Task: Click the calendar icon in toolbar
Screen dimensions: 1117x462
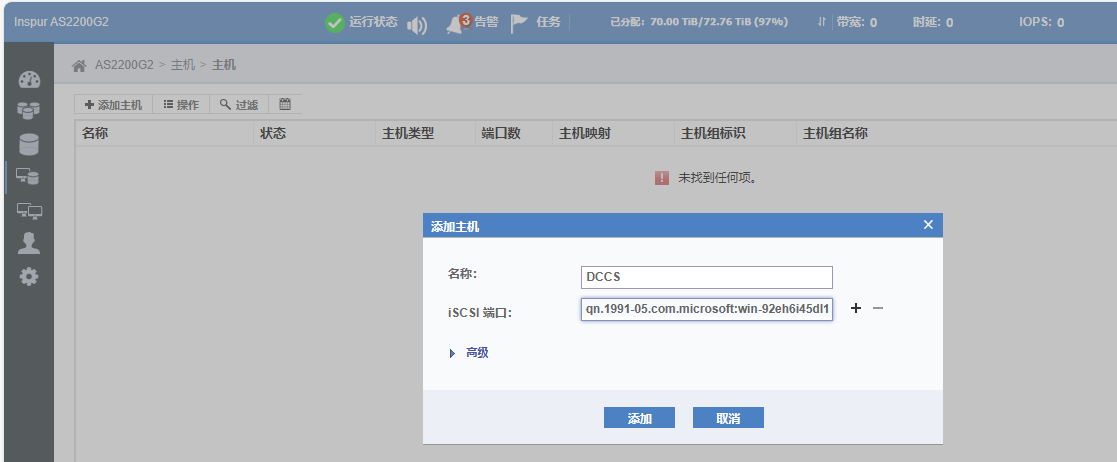Action: [285, 104]
